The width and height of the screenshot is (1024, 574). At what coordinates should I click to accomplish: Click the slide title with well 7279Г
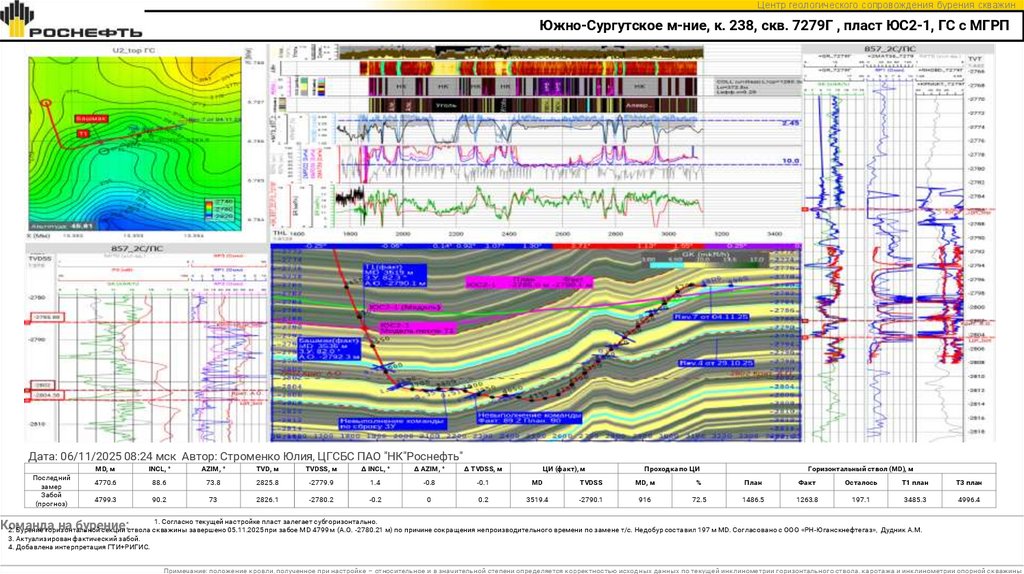point(775,26)
